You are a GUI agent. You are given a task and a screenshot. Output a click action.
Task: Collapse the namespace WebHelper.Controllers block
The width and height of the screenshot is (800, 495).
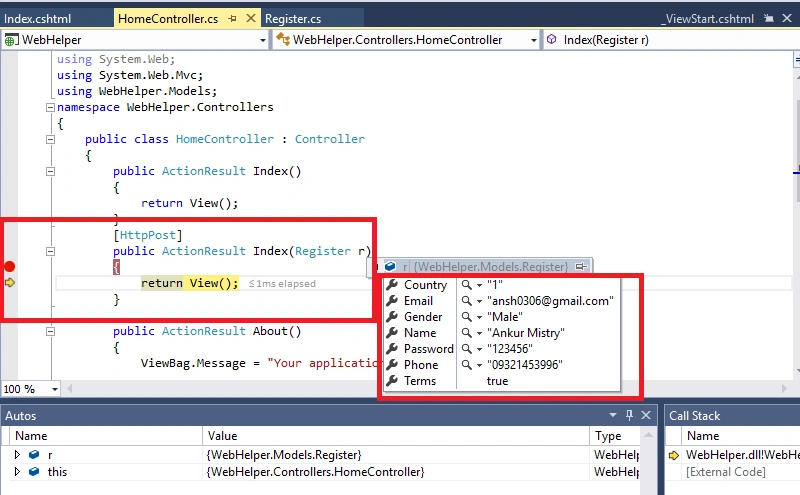click(50, 107)
